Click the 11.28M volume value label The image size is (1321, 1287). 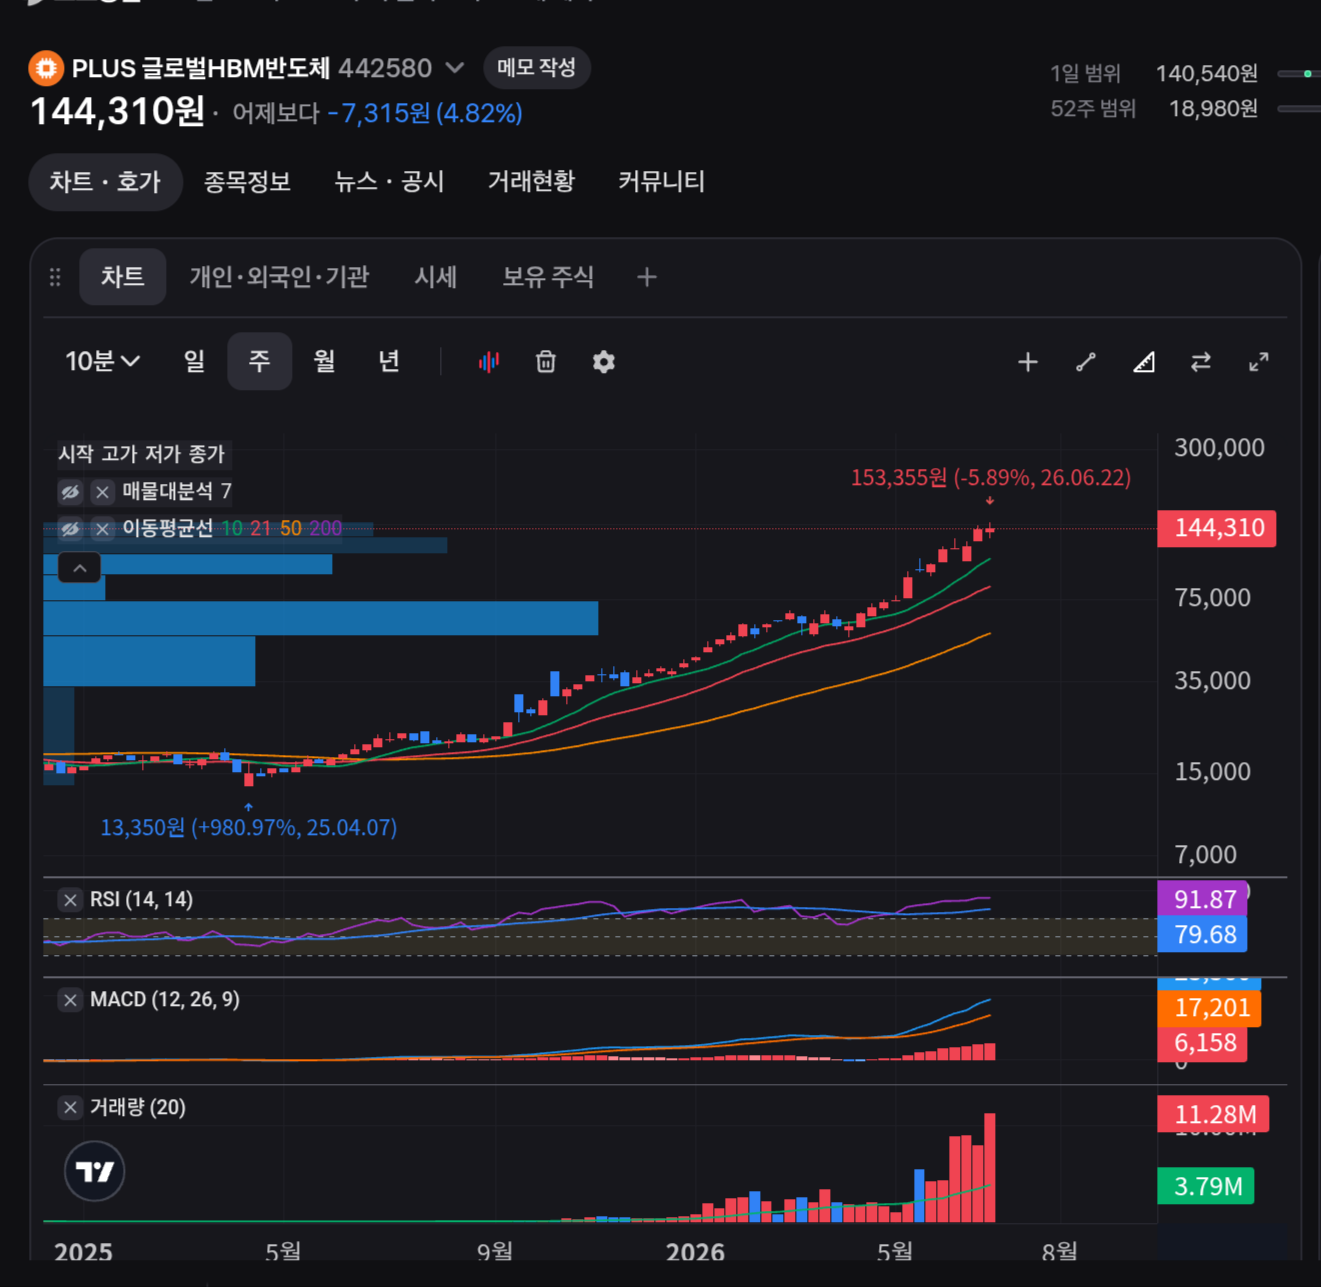[x=1213, y=1115]
